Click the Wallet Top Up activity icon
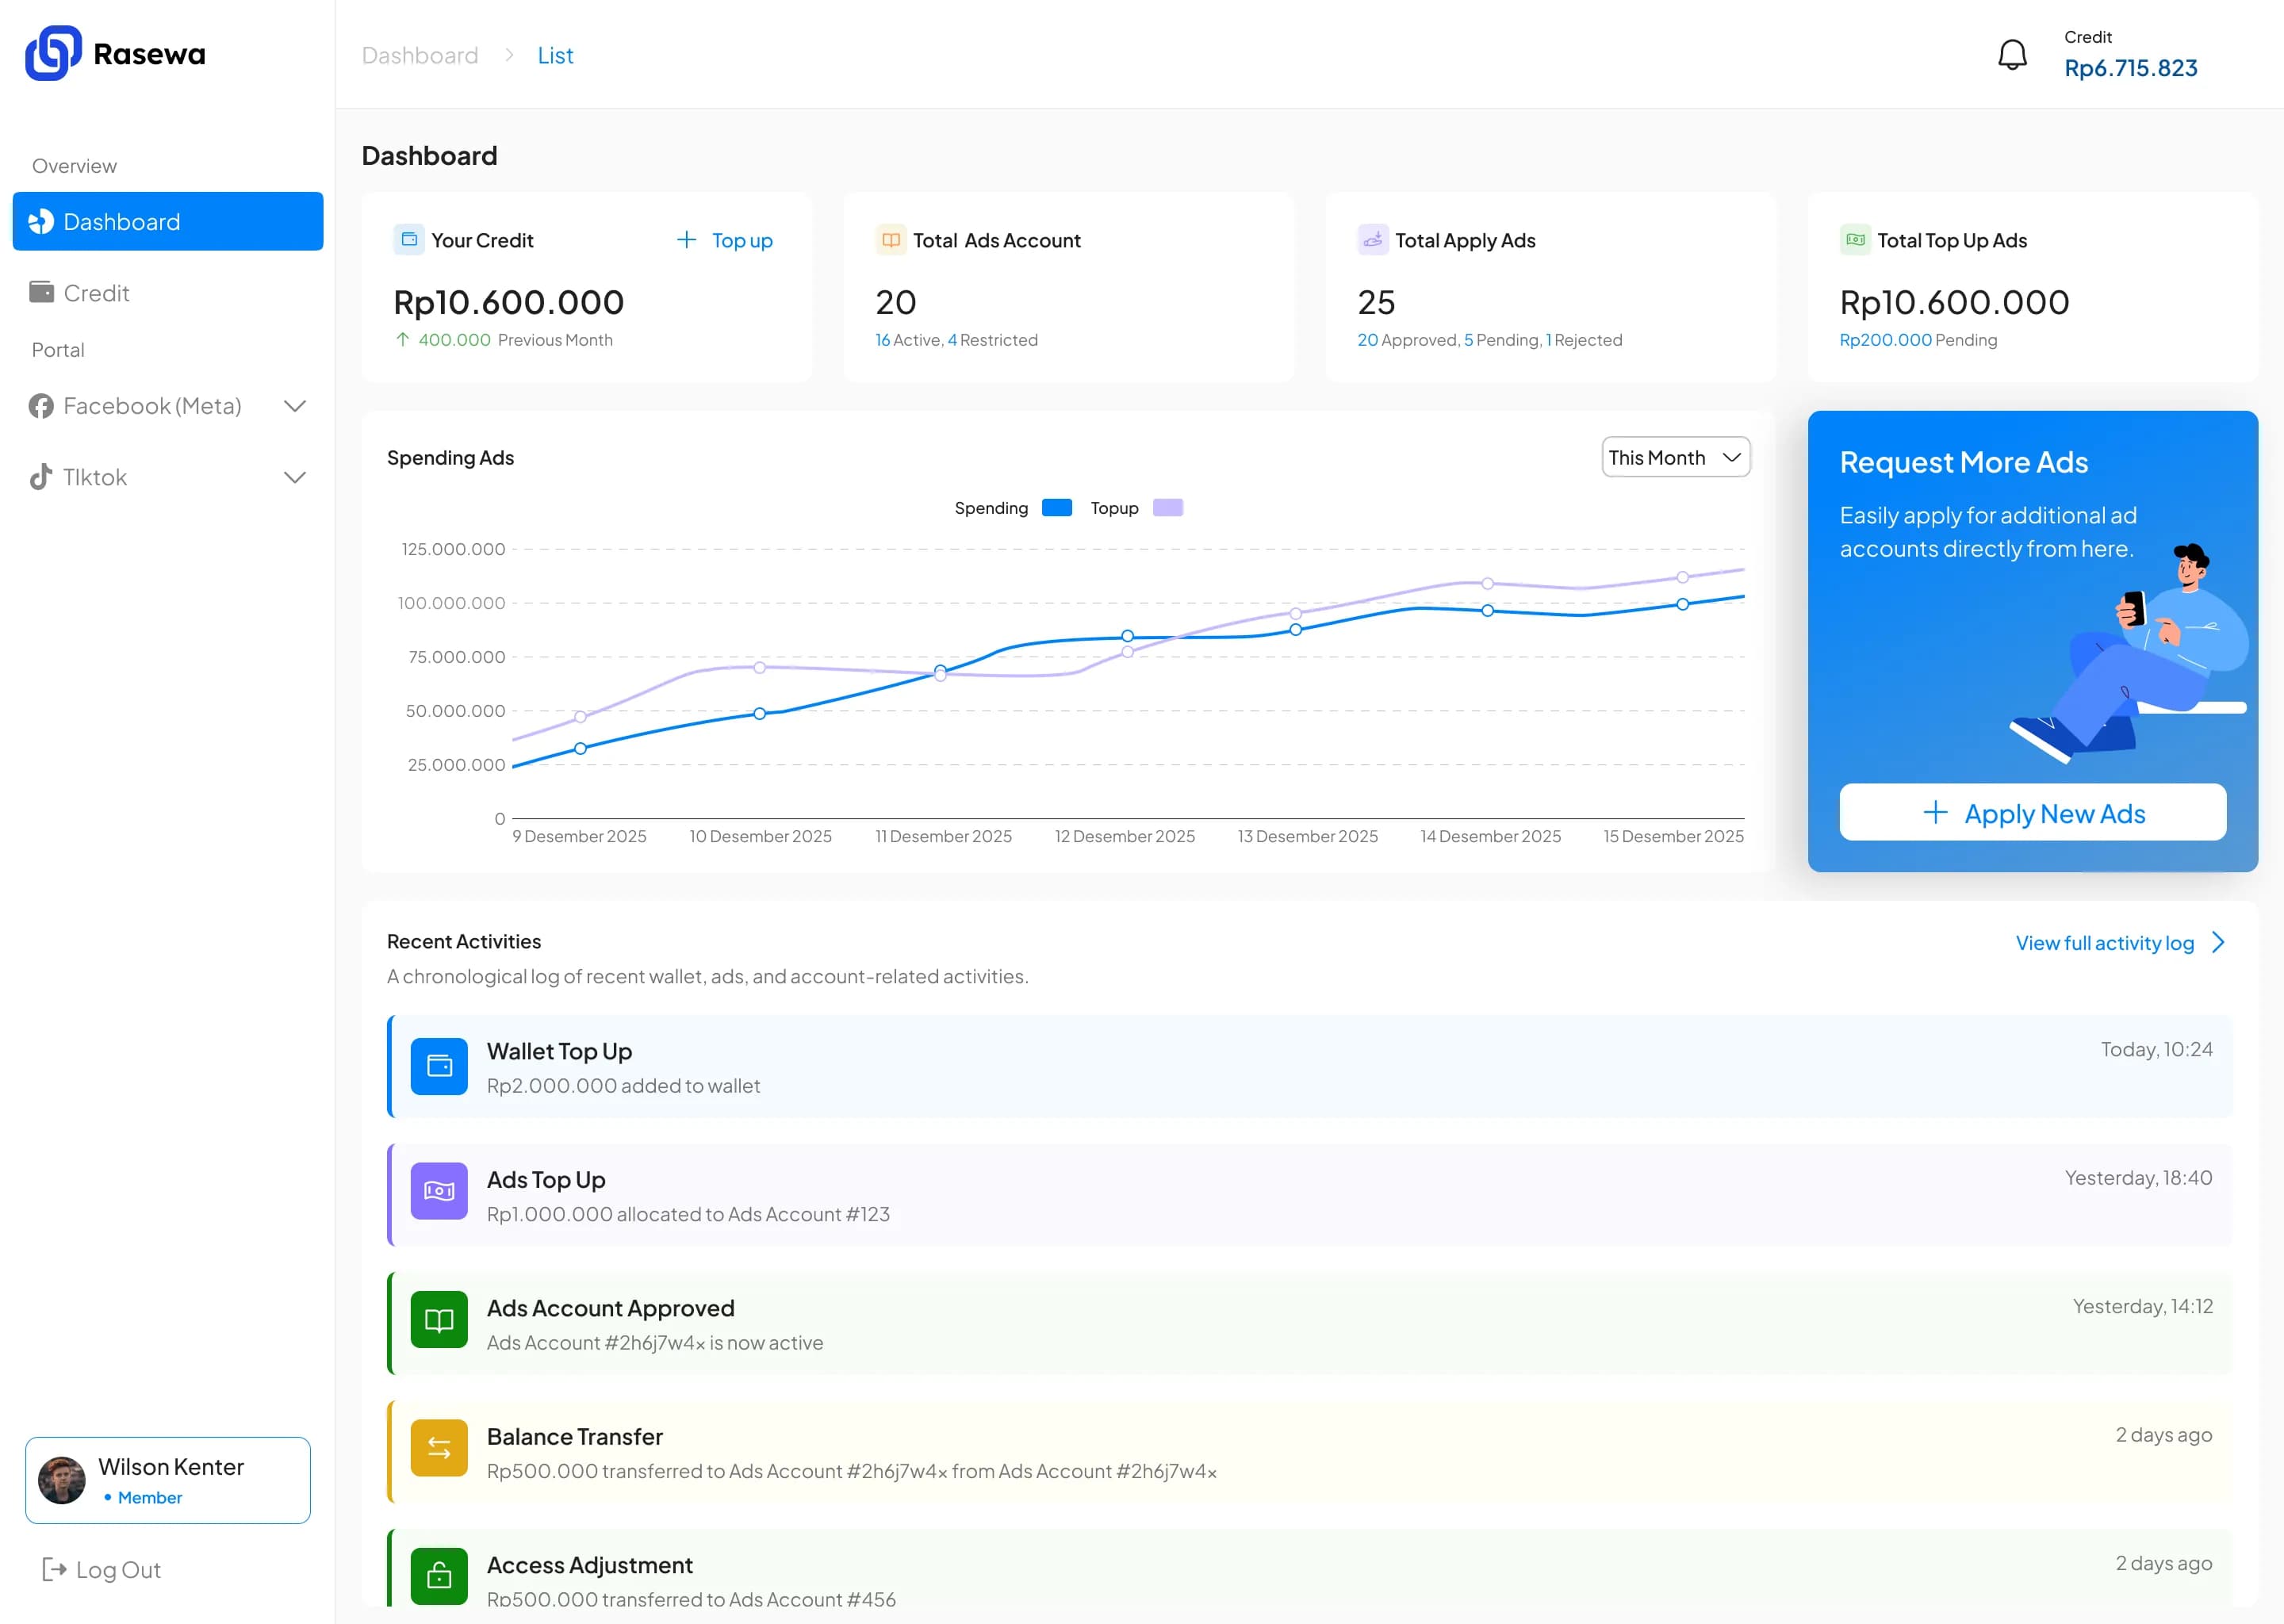The image size is (2284, 1624). pos(439,1066)
